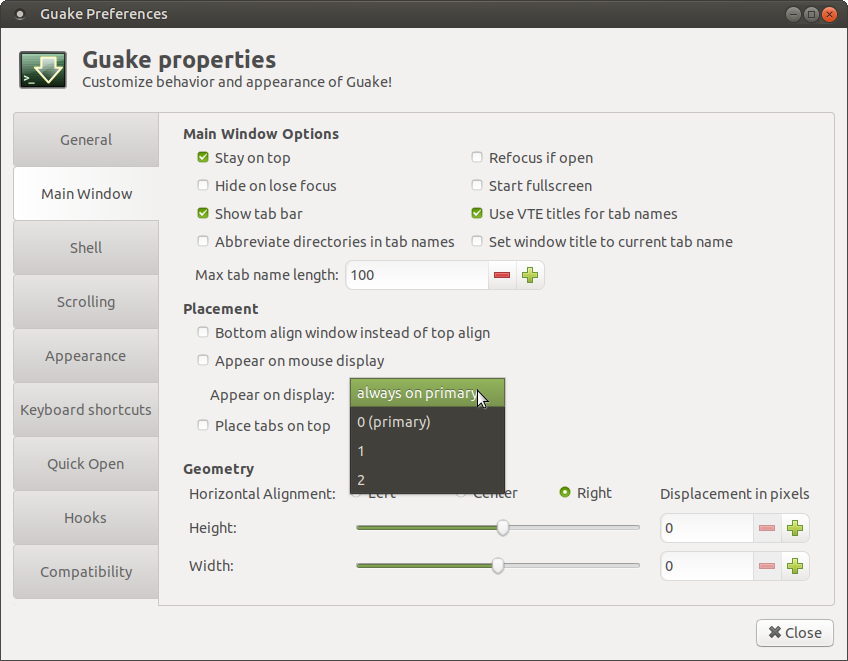
Task: Maximize the Guake Preferences window
Action: (811, 14)
